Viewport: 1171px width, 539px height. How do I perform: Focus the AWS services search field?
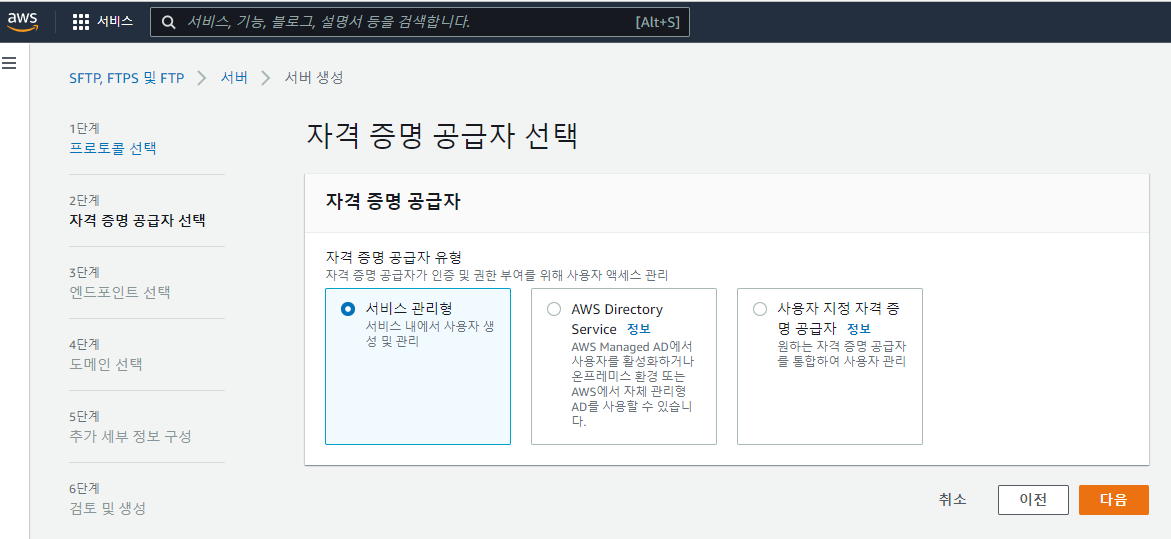point(420,22)
